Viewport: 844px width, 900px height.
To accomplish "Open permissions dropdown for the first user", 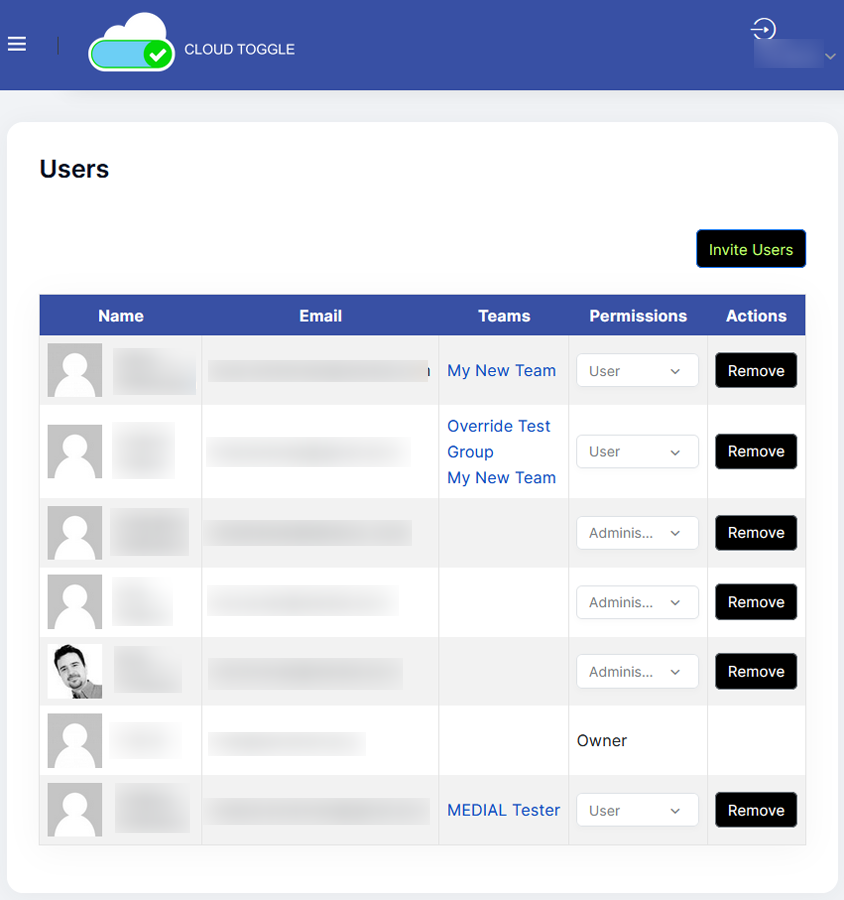I will point(637,371).
